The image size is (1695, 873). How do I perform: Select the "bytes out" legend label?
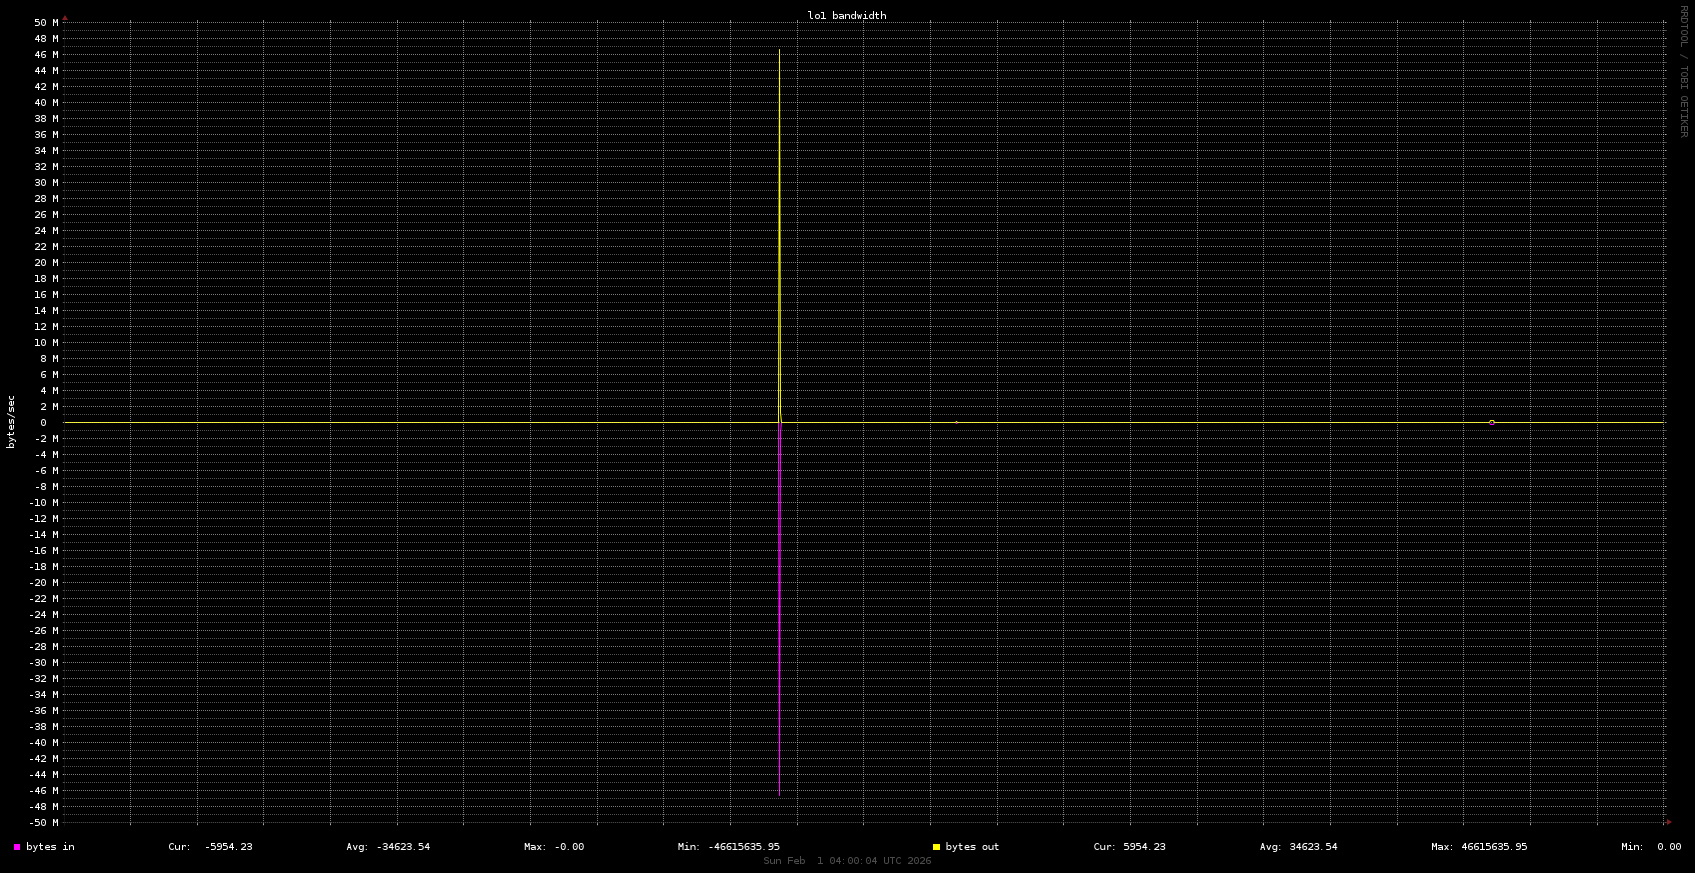[x=972, y=847]
